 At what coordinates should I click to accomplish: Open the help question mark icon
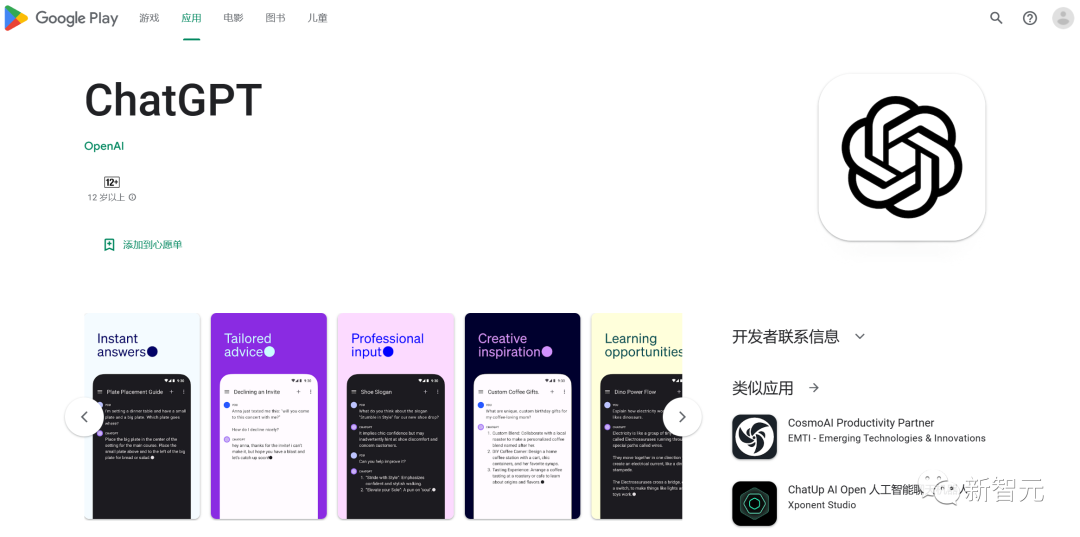1030,18
